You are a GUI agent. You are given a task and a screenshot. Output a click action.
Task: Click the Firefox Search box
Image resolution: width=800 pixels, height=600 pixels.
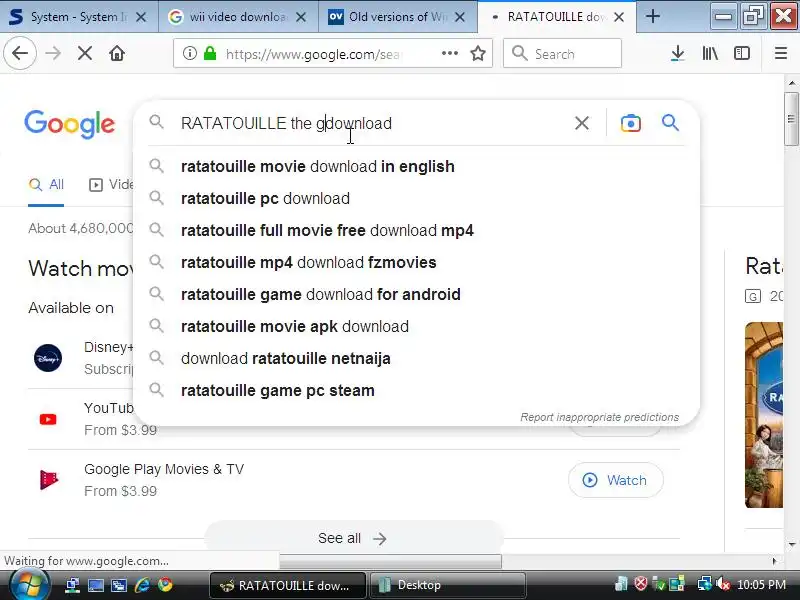tap(562, 53)
